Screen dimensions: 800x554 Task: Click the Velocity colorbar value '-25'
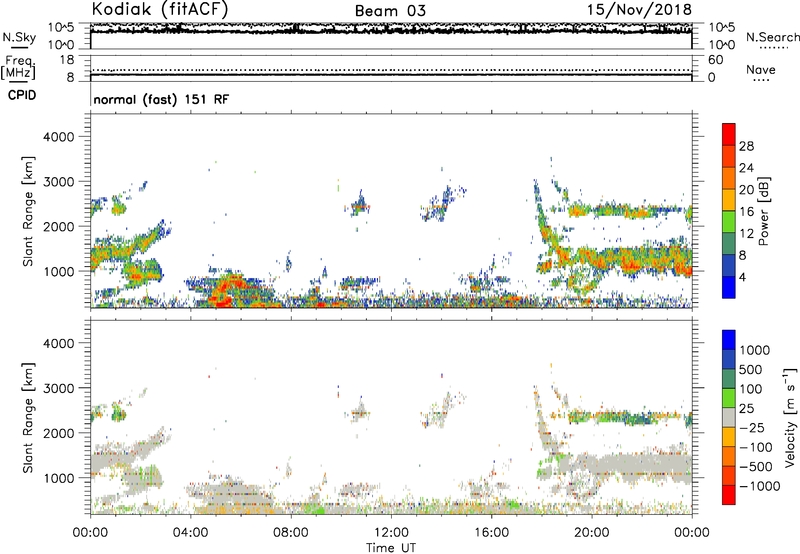(x=752, y=427)
